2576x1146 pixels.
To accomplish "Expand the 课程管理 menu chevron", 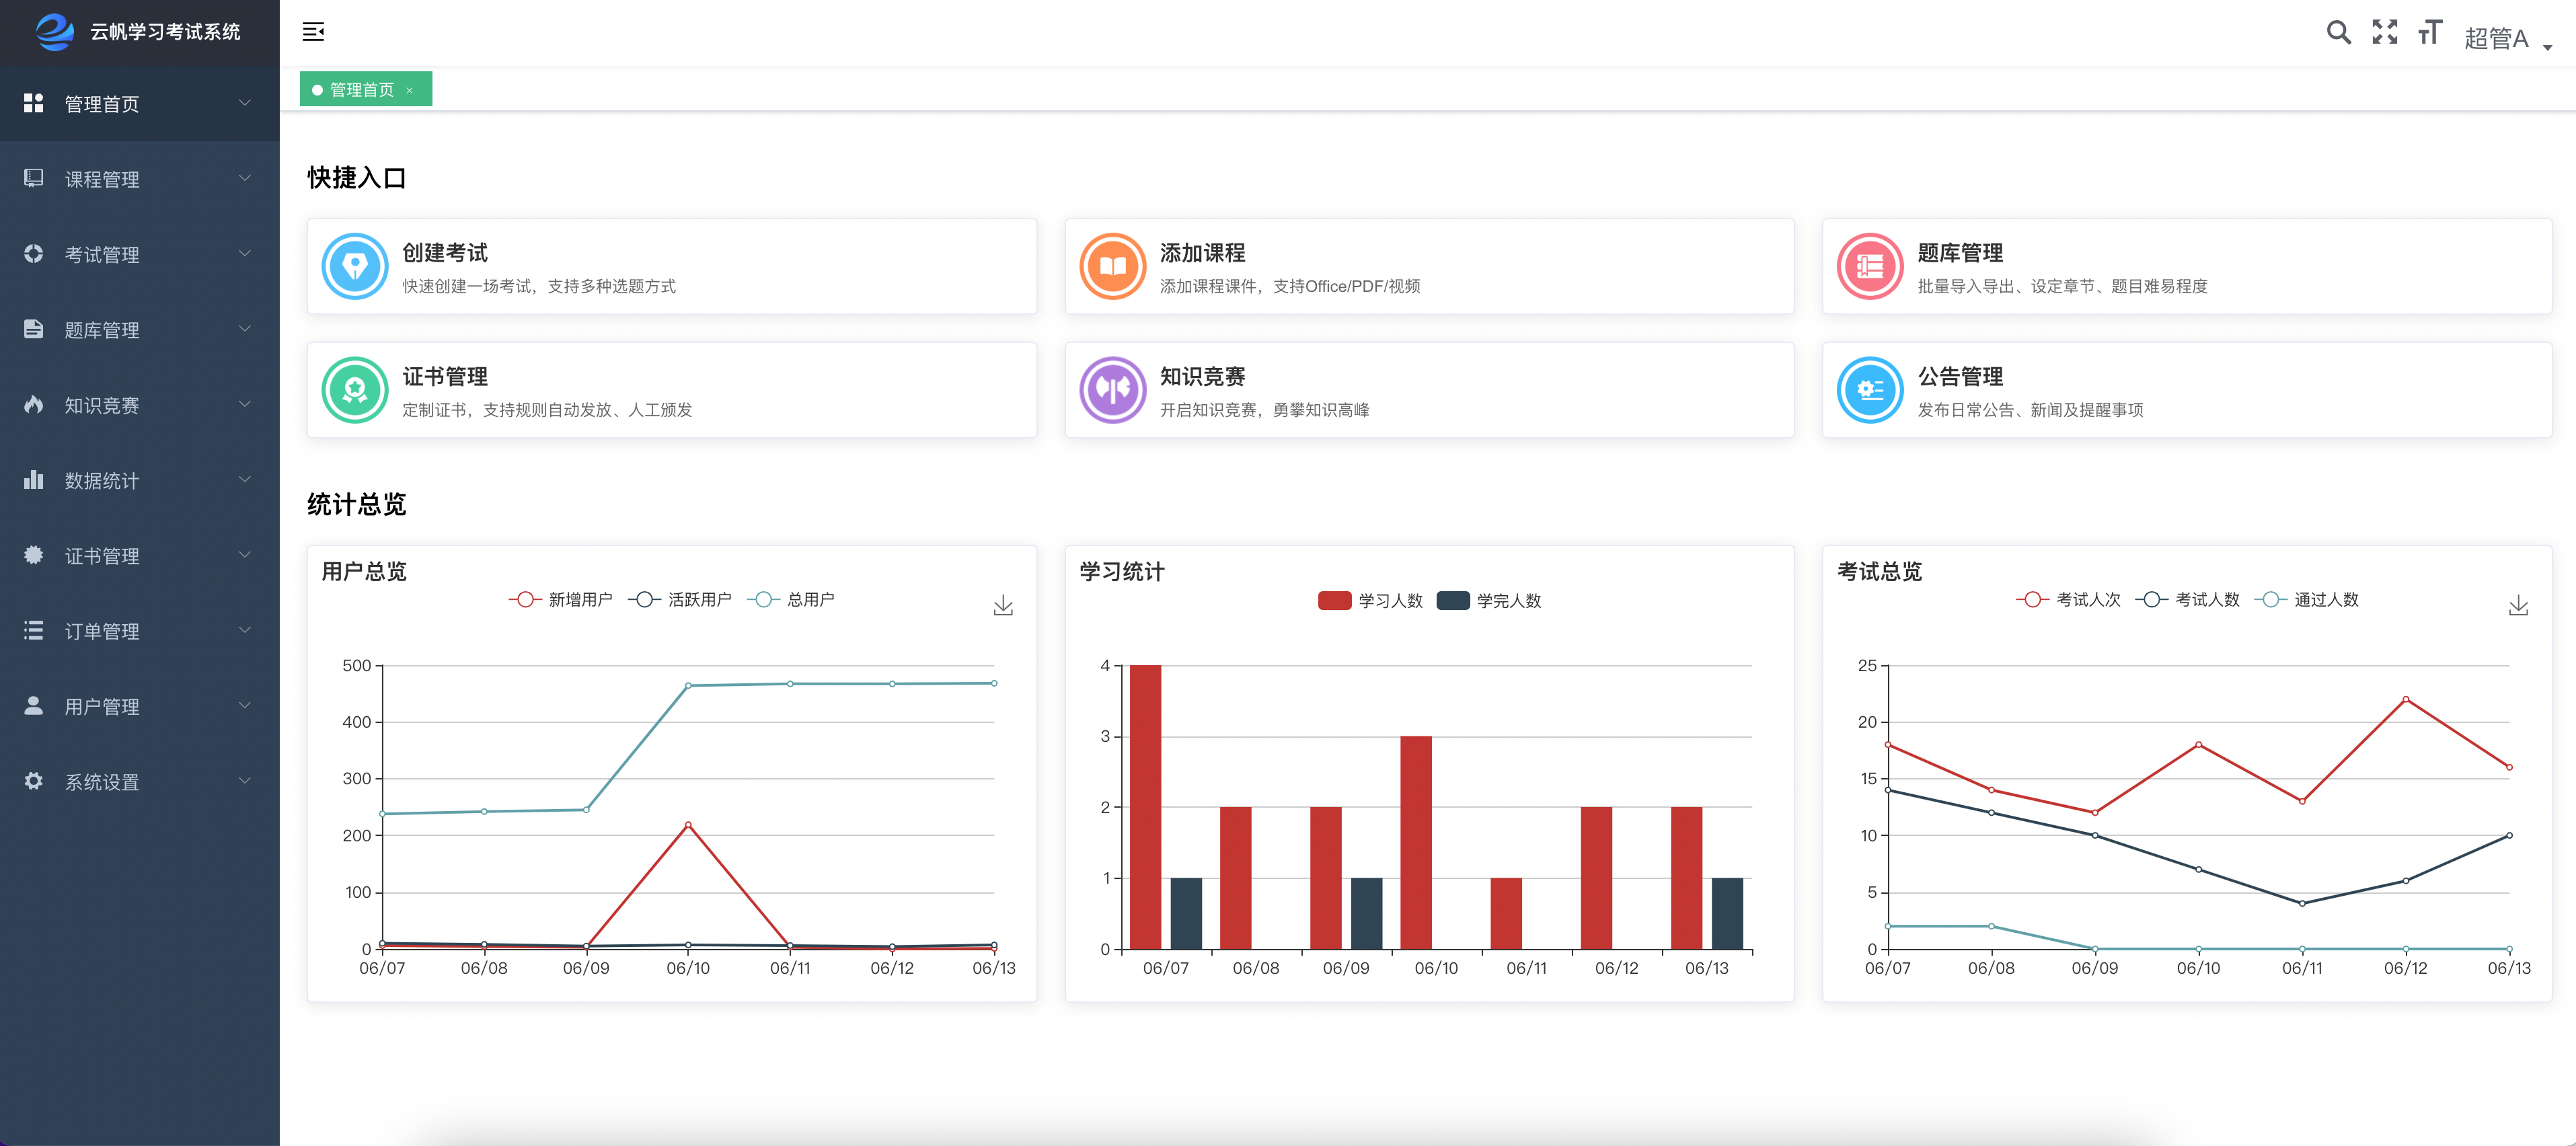I will [x=244, y=178].
